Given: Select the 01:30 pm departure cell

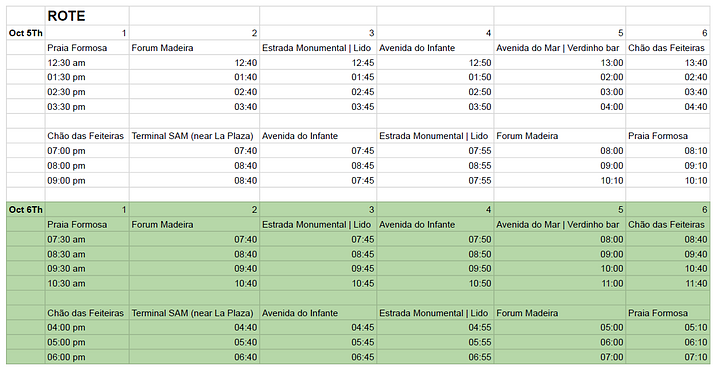Looking at the screenshot, I should point(87,77).
